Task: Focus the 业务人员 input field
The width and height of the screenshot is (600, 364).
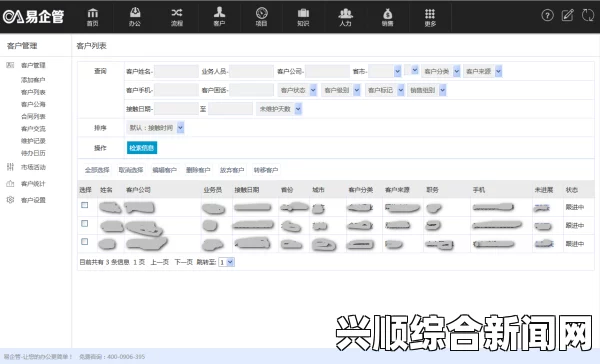Action: [251, 71]
